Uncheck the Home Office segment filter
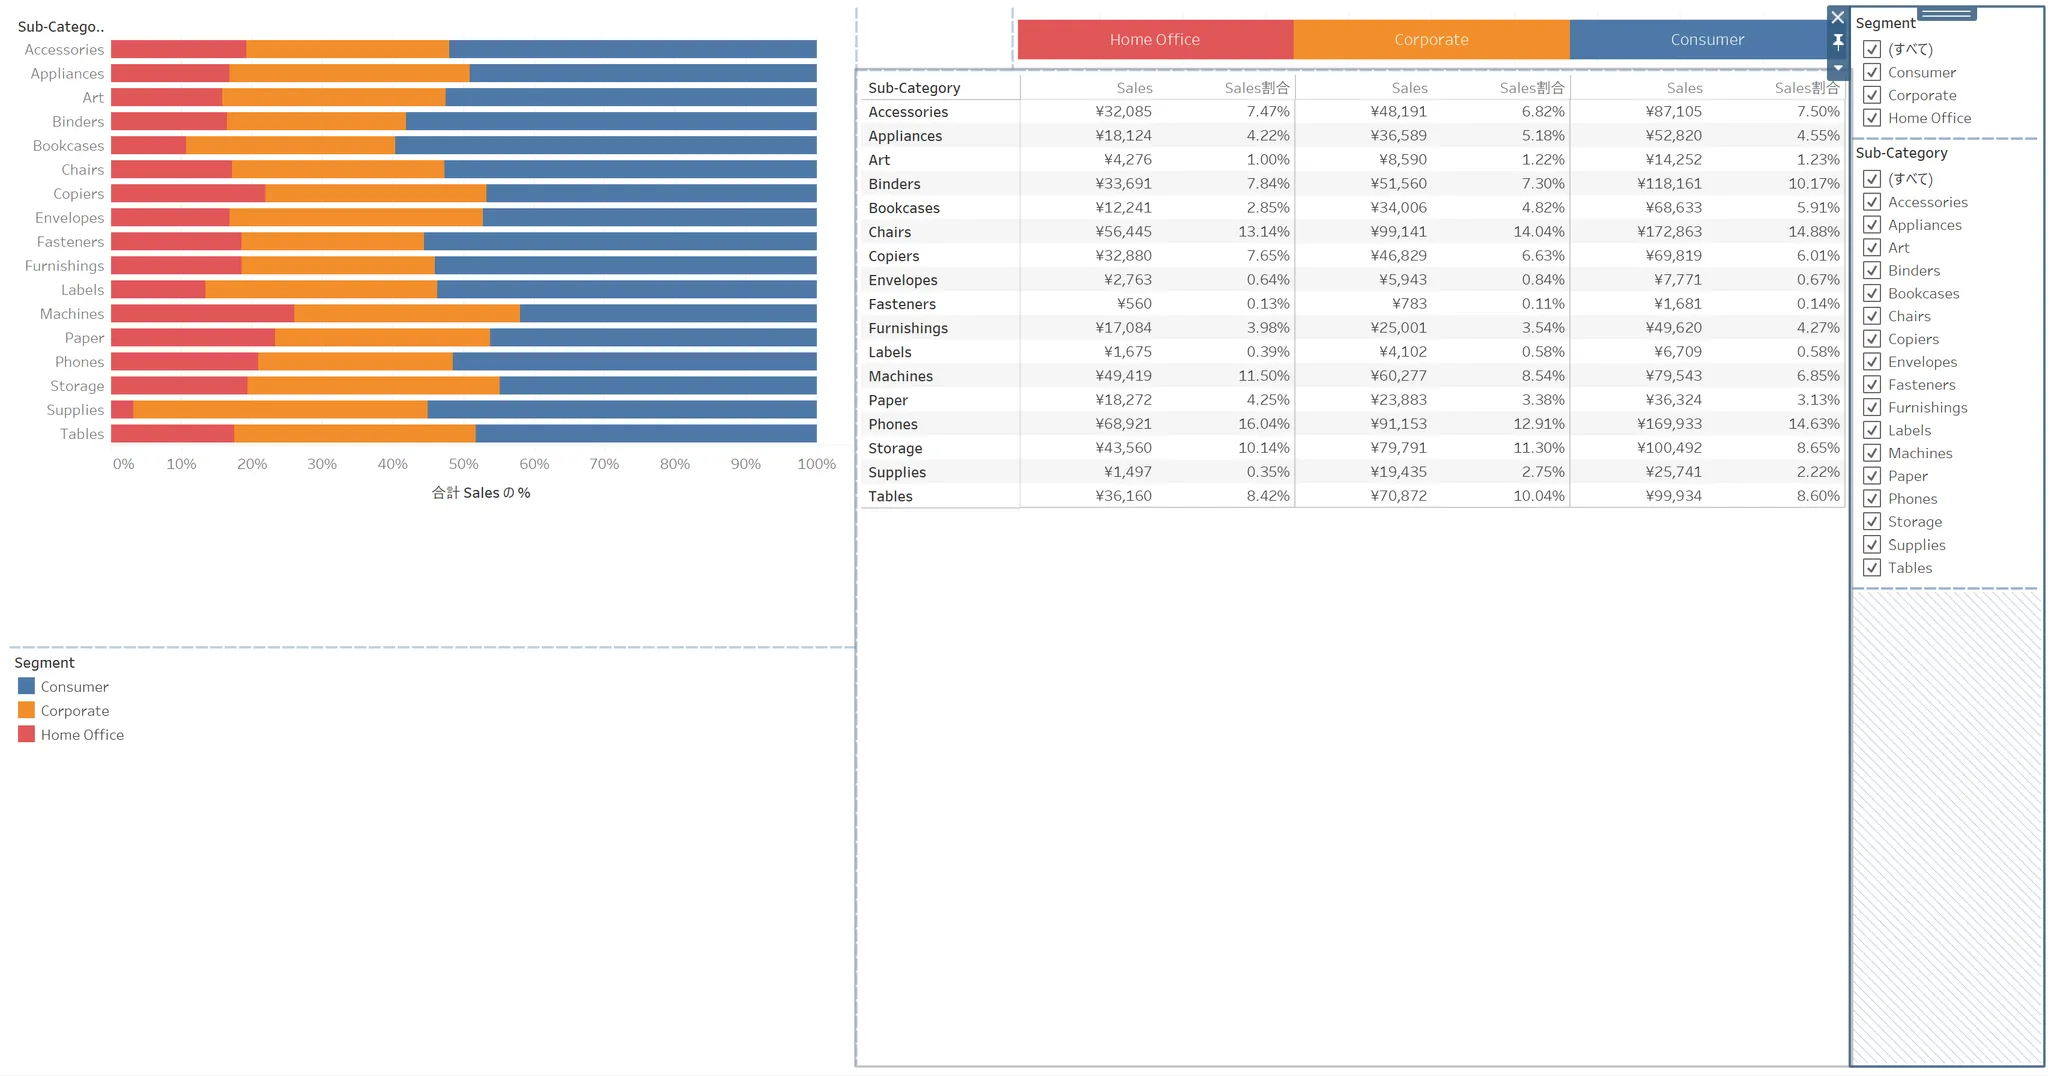Viewport: 2048px width, 1076px height. click(x=1872, y=118)
